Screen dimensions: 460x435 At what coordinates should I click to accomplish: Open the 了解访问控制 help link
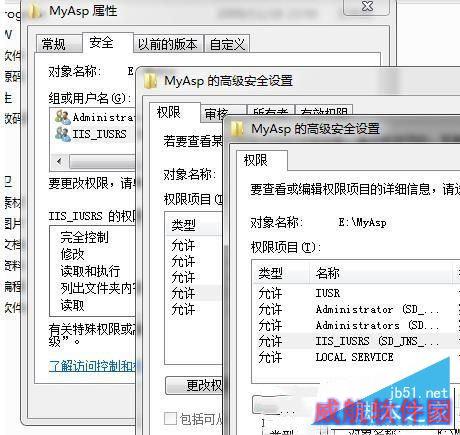[x=93, y=366]
